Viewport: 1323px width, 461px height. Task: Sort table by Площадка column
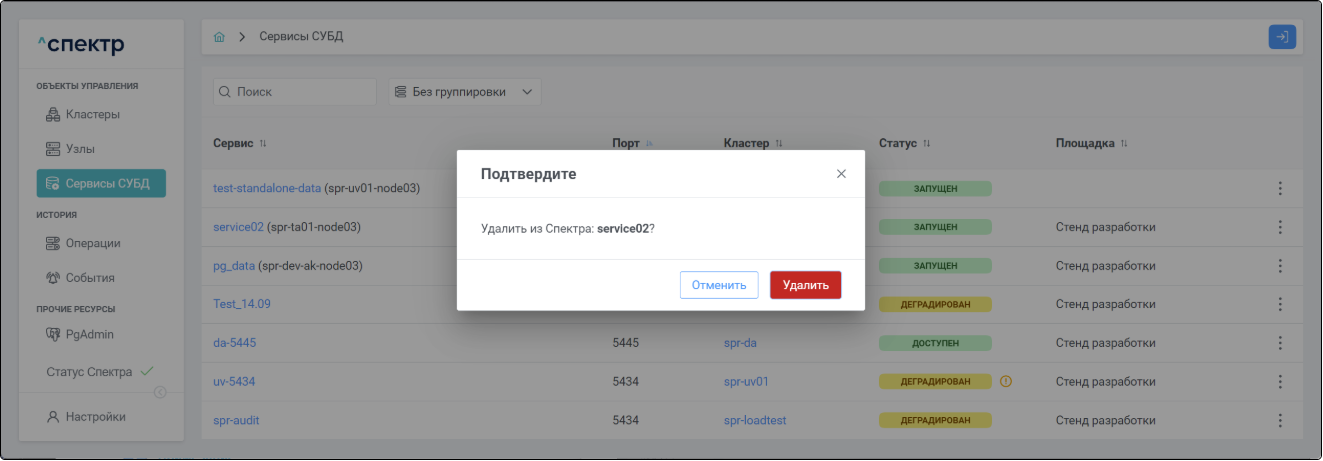coord(1124,144)
